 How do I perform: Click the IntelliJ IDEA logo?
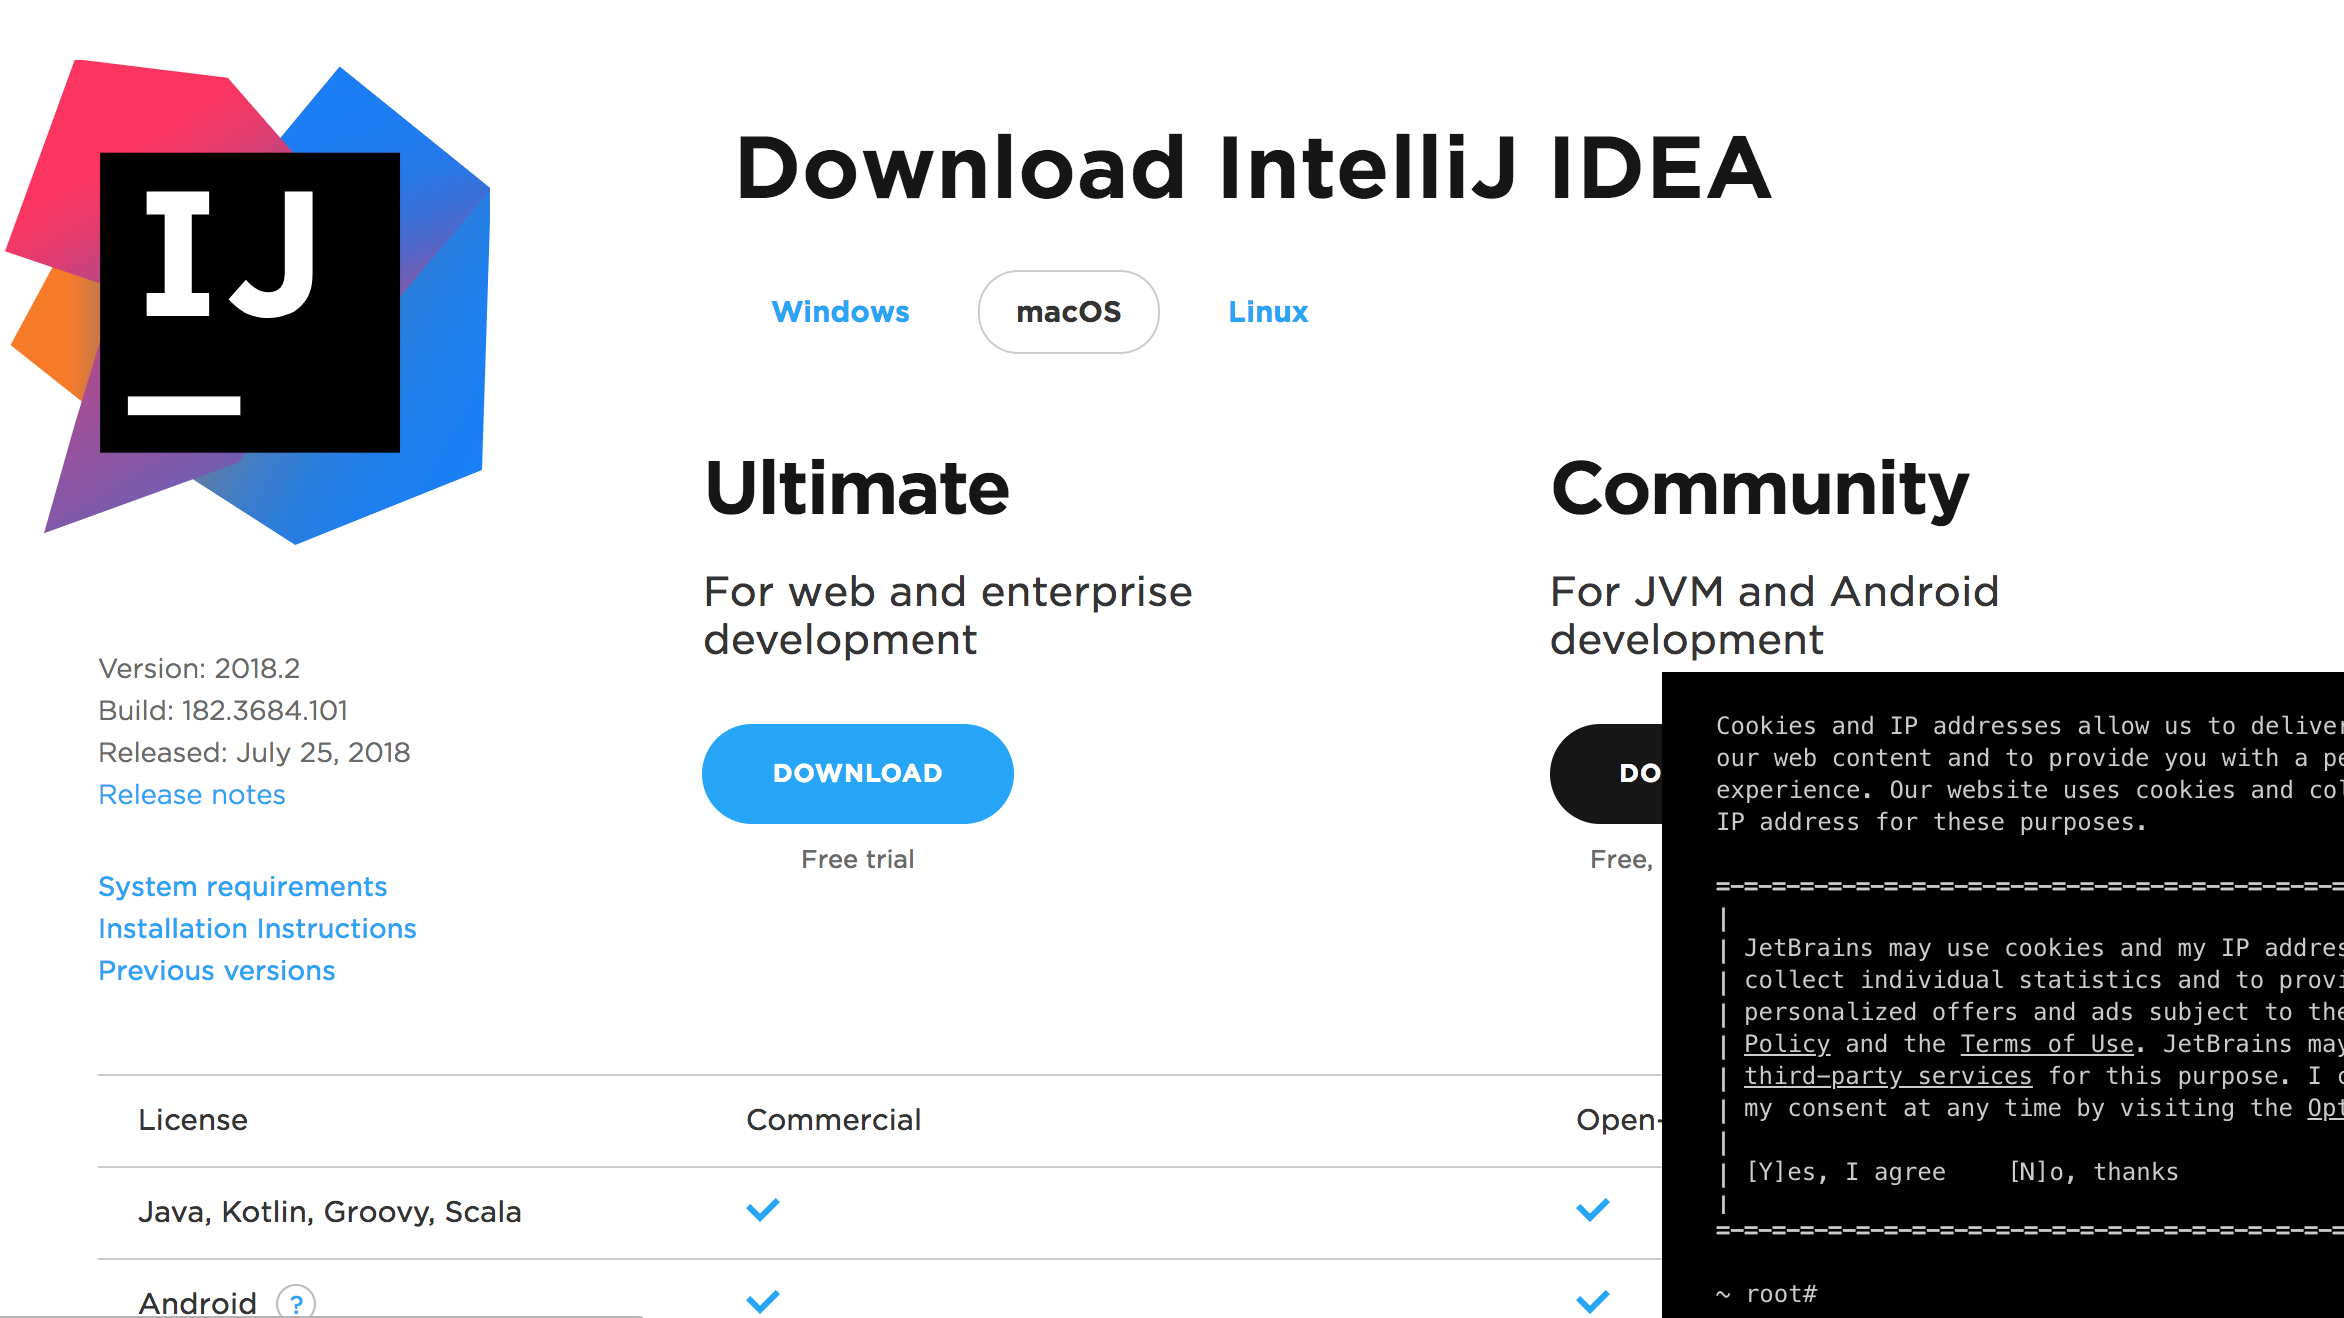point(248,302)
